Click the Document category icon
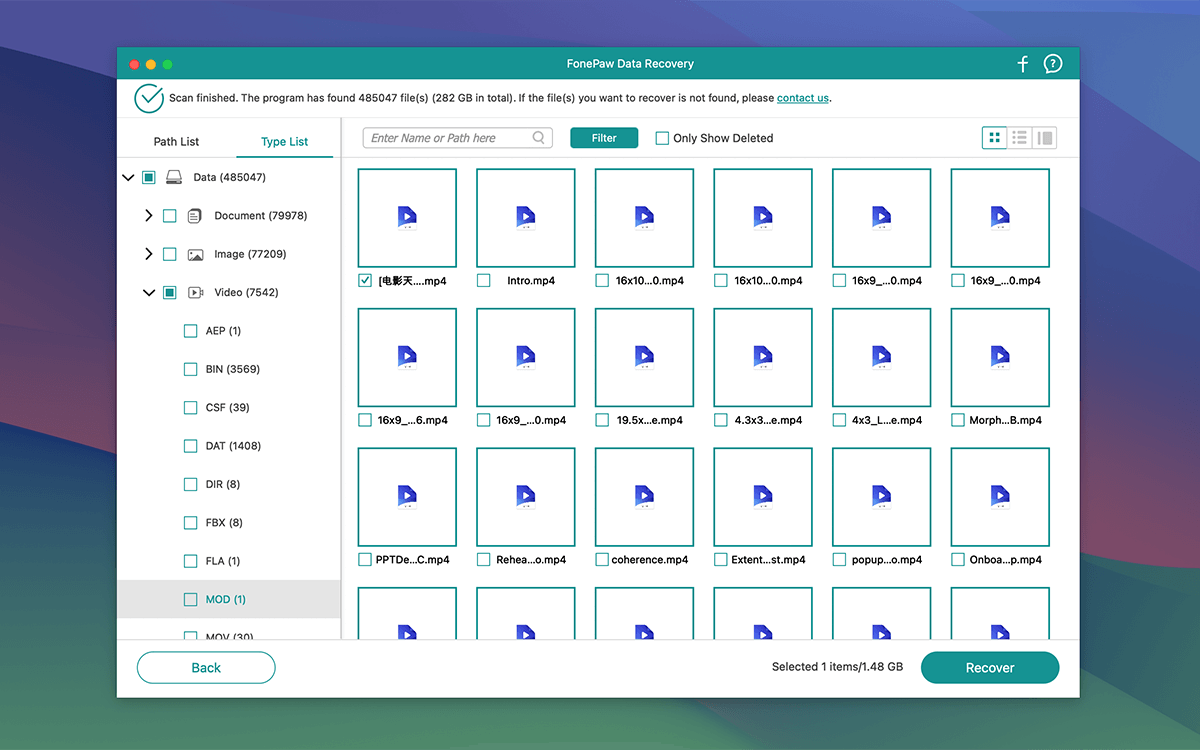This screenshot has width=1200, height=750. [x=195, y=216]
